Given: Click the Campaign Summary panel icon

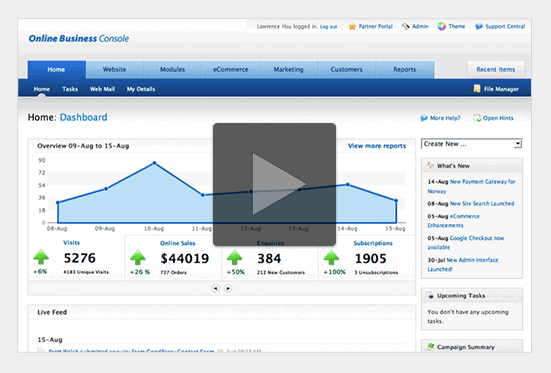Looking at the screenshot, I should [x=430, y=347].
